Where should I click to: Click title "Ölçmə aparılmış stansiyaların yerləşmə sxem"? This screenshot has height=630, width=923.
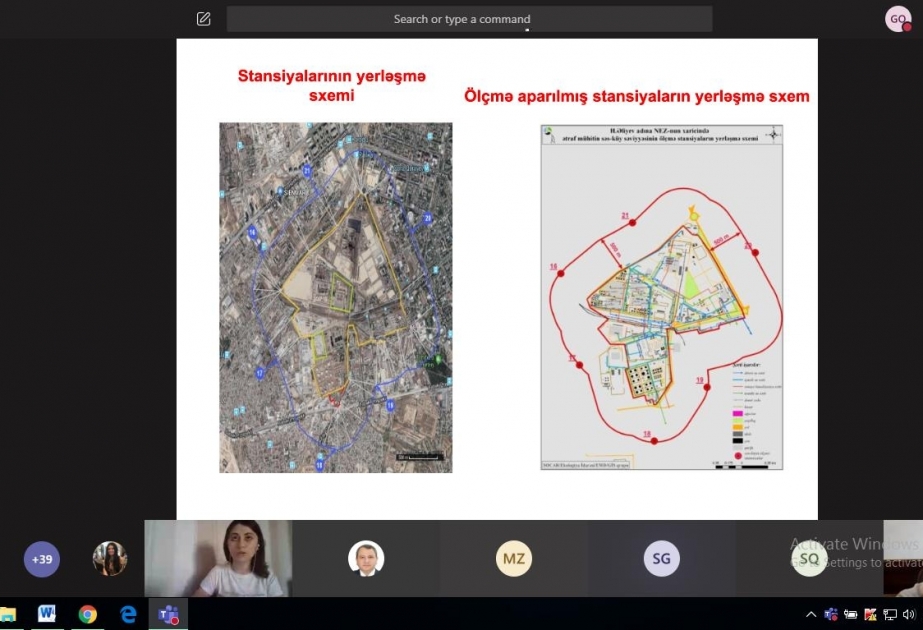pos(636,96)
